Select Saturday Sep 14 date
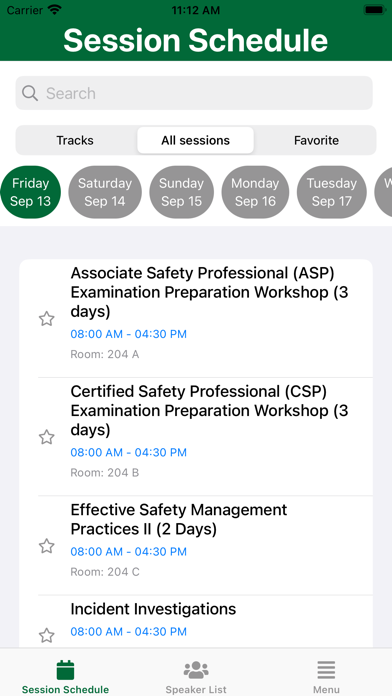This screenshot has height=696, width=392. pyautogui.click(x=105, y=192)
